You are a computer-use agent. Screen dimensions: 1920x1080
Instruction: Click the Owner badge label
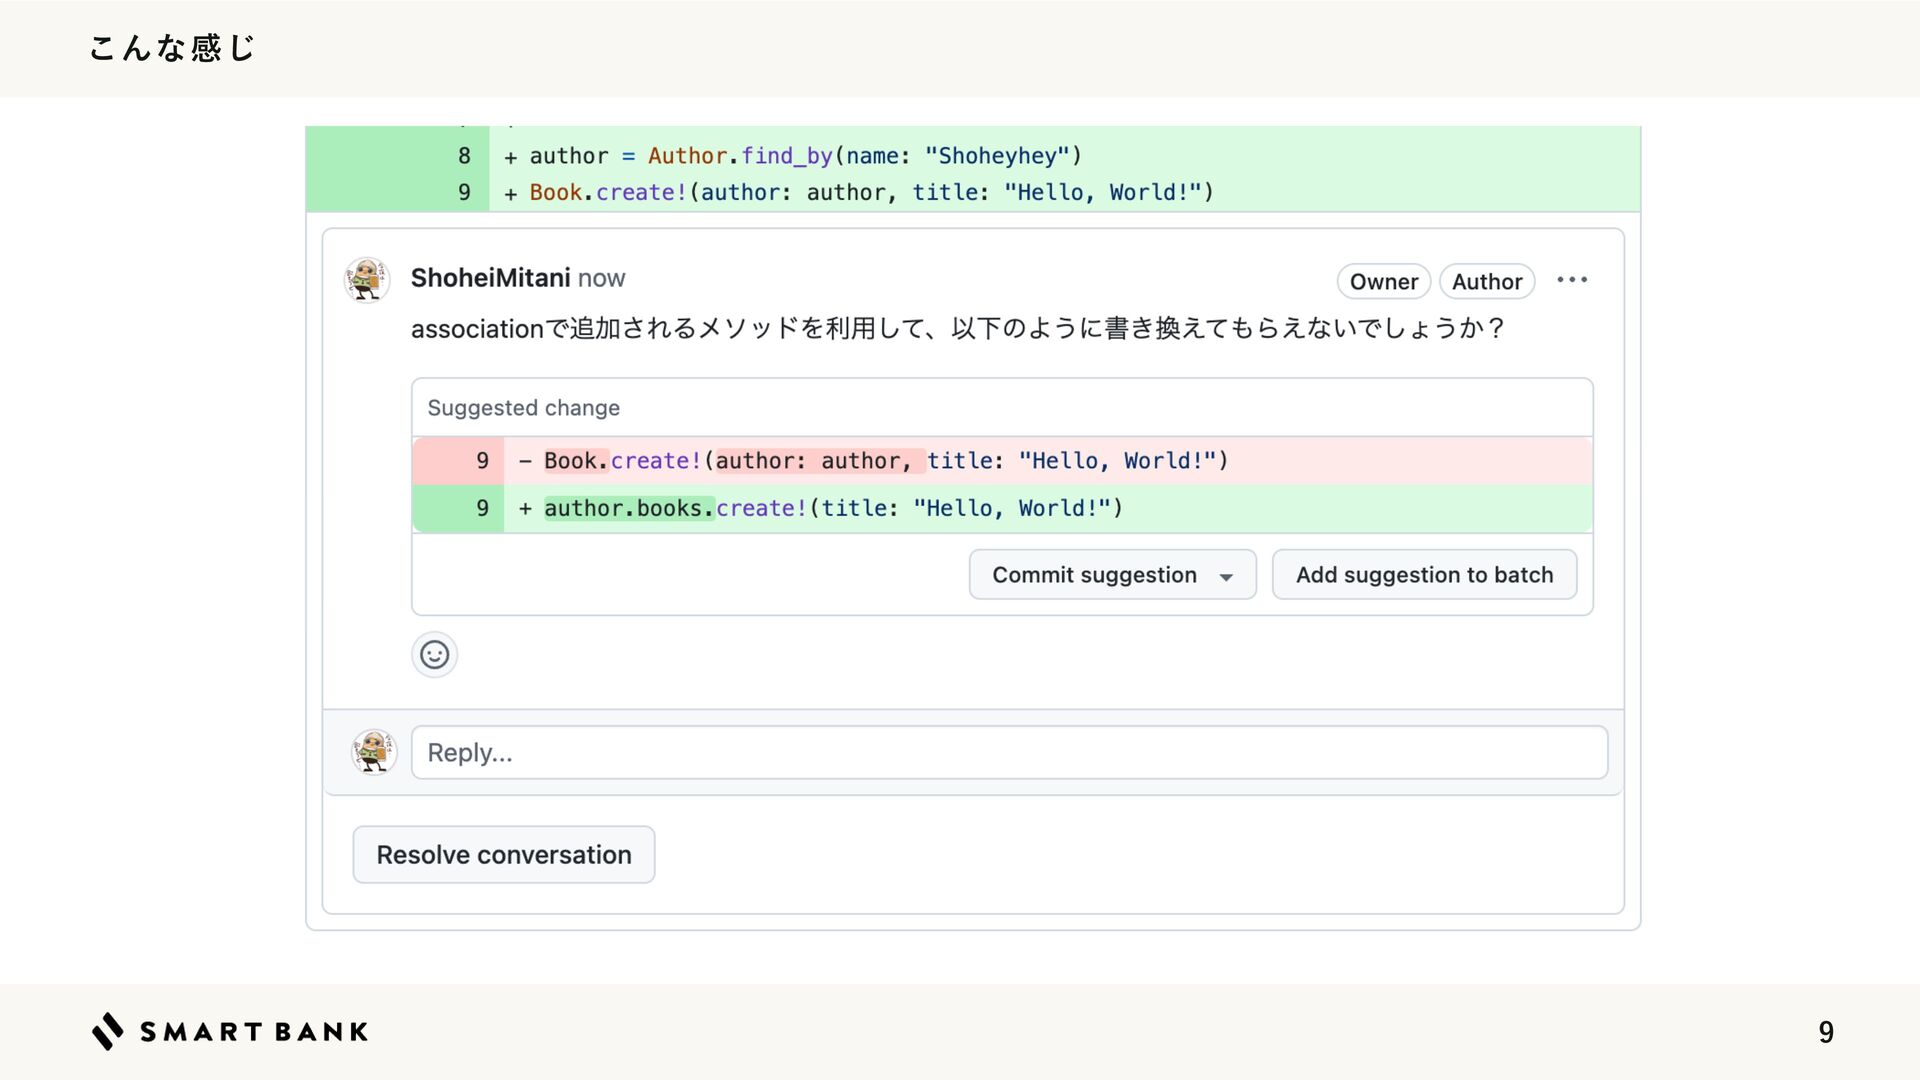[x=1383, y=282]
